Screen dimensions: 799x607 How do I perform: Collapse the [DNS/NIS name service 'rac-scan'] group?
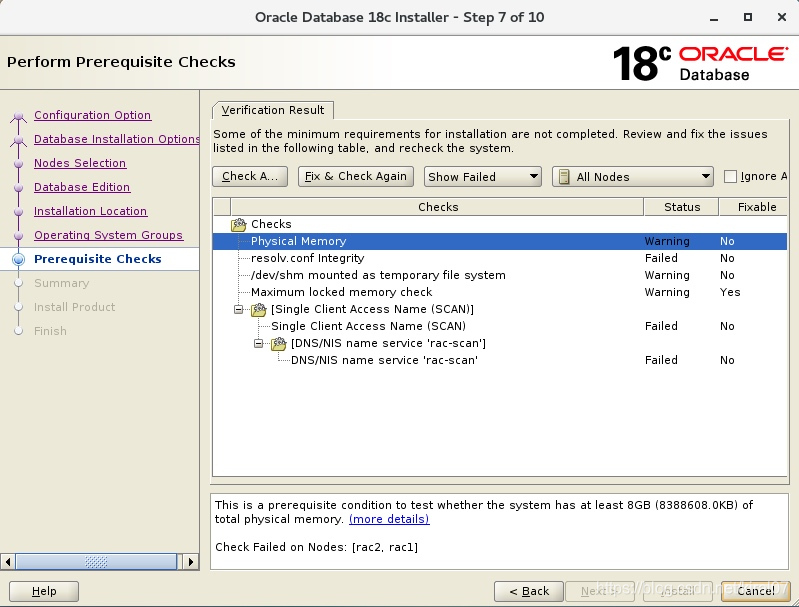[259, 344]
